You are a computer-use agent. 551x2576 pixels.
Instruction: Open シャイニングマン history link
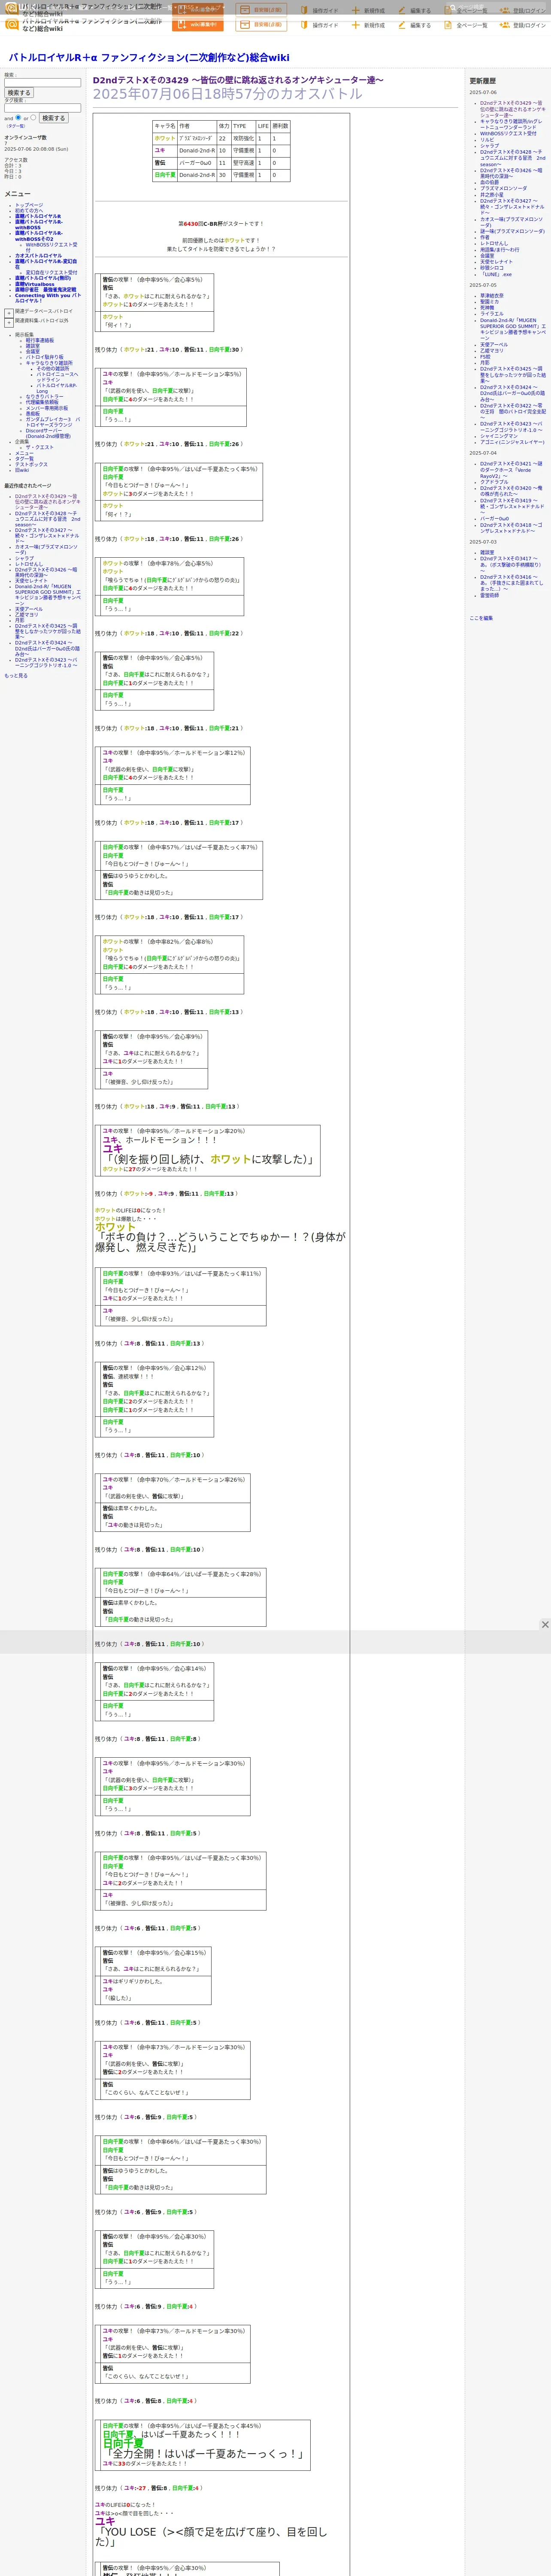pos(499,436)
